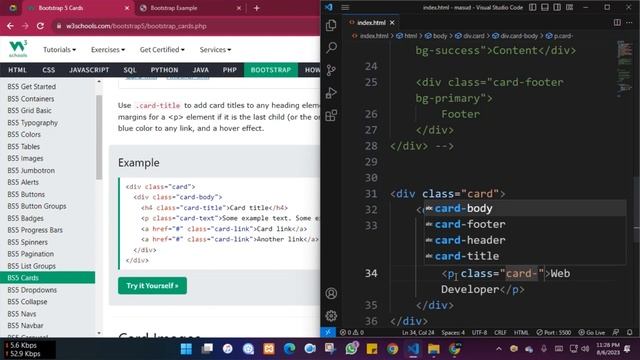Open the Accounts menu in VS Code
Image resolution: width=640 pixels, height=360 pixels.
coord(331,293)
